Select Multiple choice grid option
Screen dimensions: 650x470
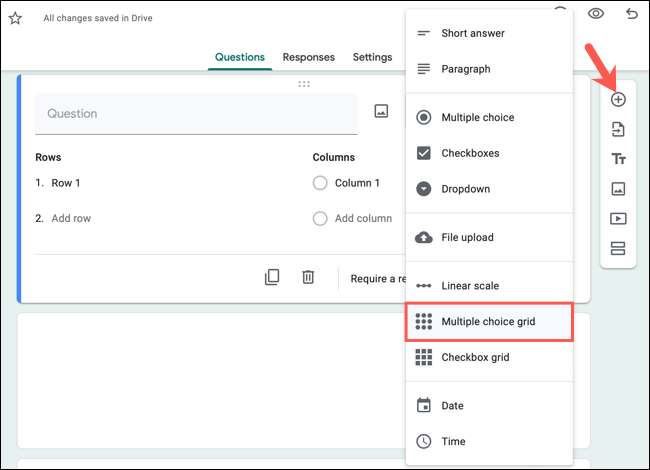point(490,322)
